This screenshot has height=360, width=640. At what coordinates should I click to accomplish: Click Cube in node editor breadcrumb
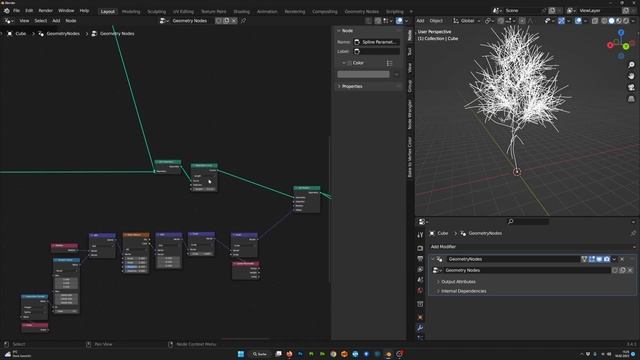17,33
